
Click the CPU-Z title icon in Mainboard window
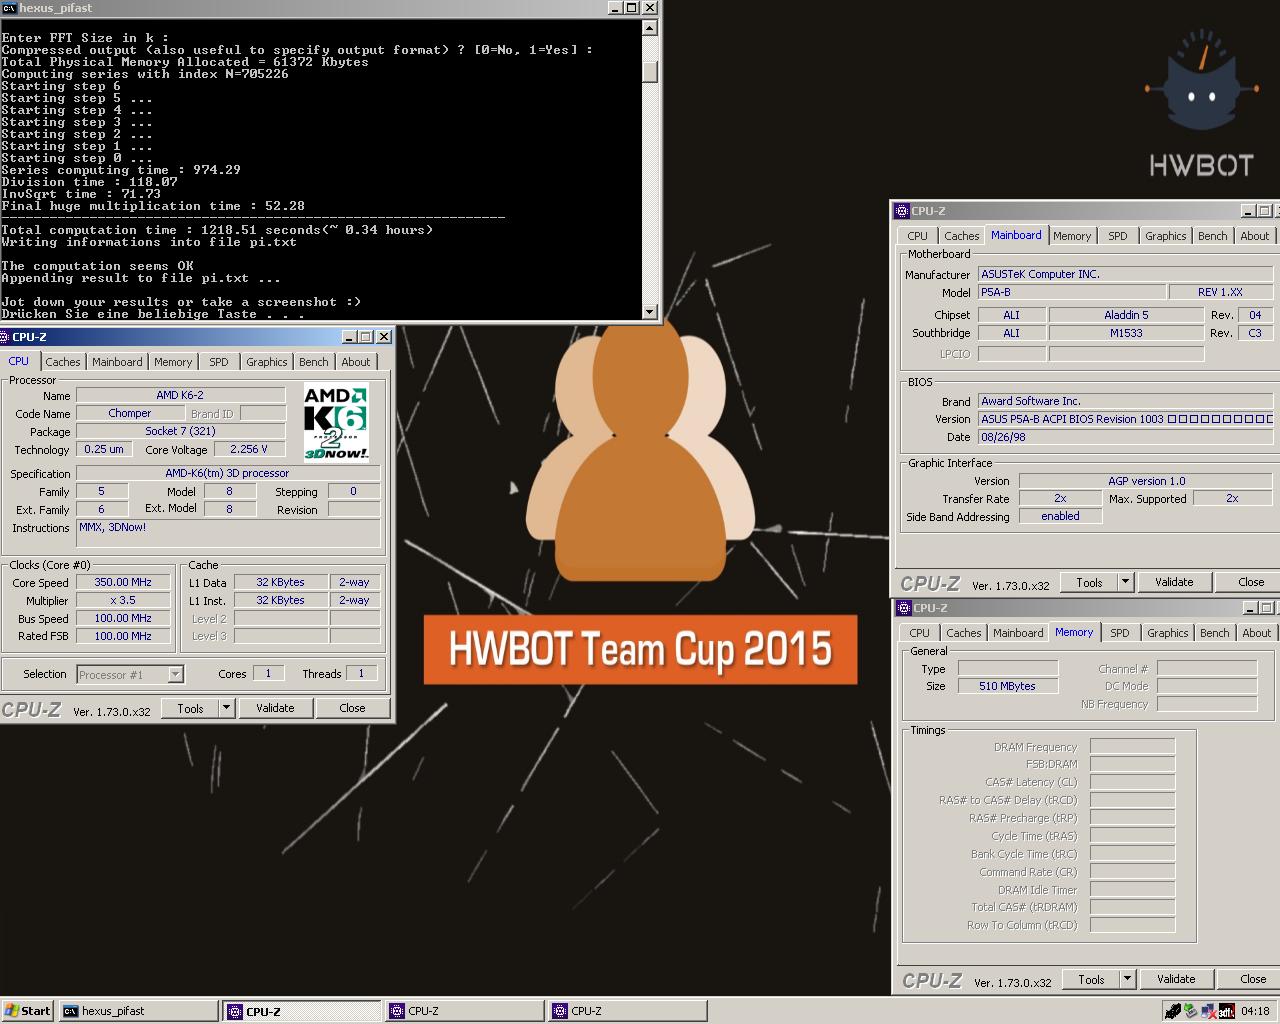[903, 211]
